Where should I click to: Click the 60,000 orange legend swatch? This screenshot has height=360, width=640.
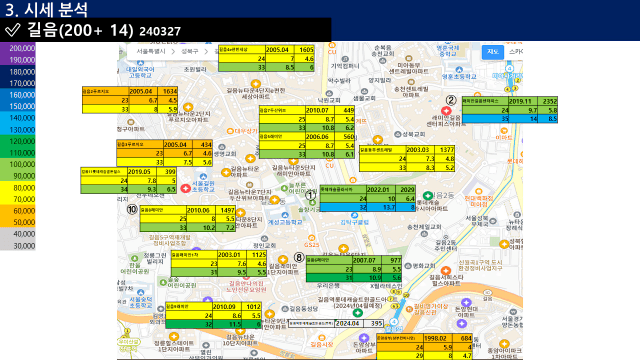point(18,211)
